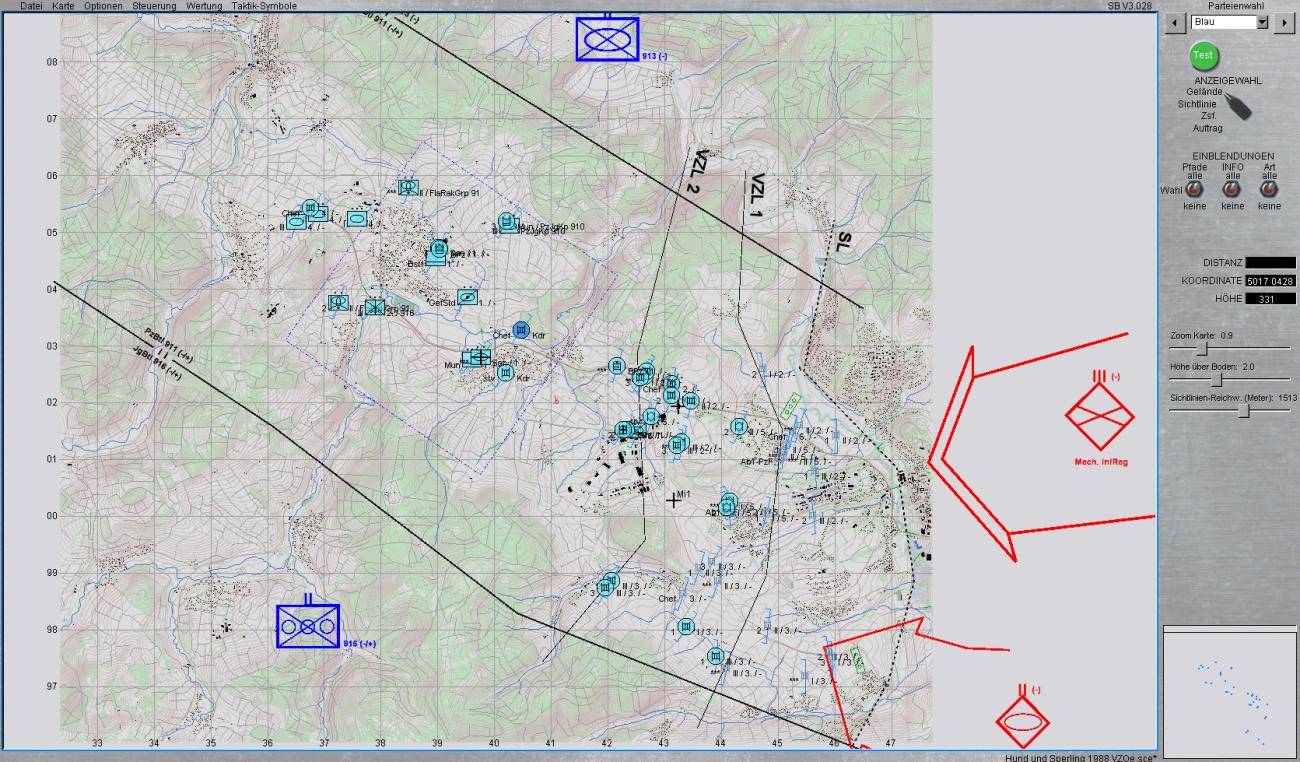1300x762 pixels.
Task: Turn the Pfade display knob
Action: [1195, 189]
